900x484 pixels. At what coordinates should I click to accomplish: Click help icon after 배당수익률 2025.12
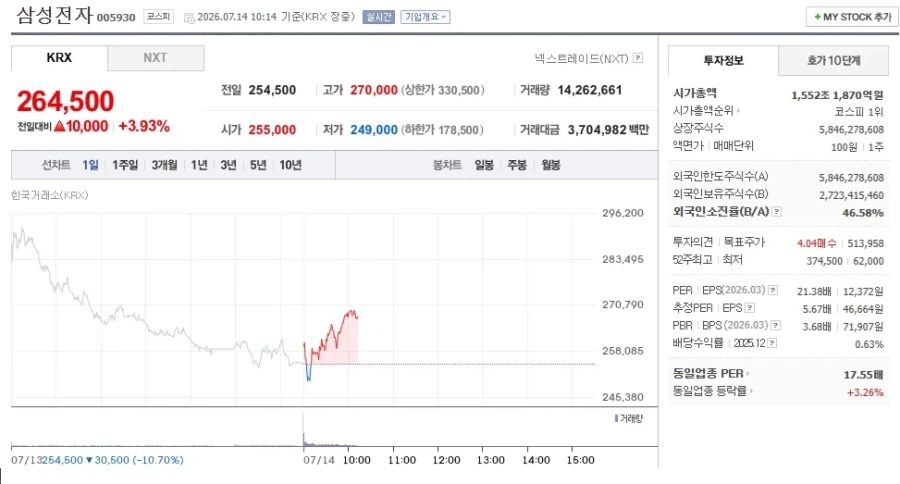coord(772,343)
